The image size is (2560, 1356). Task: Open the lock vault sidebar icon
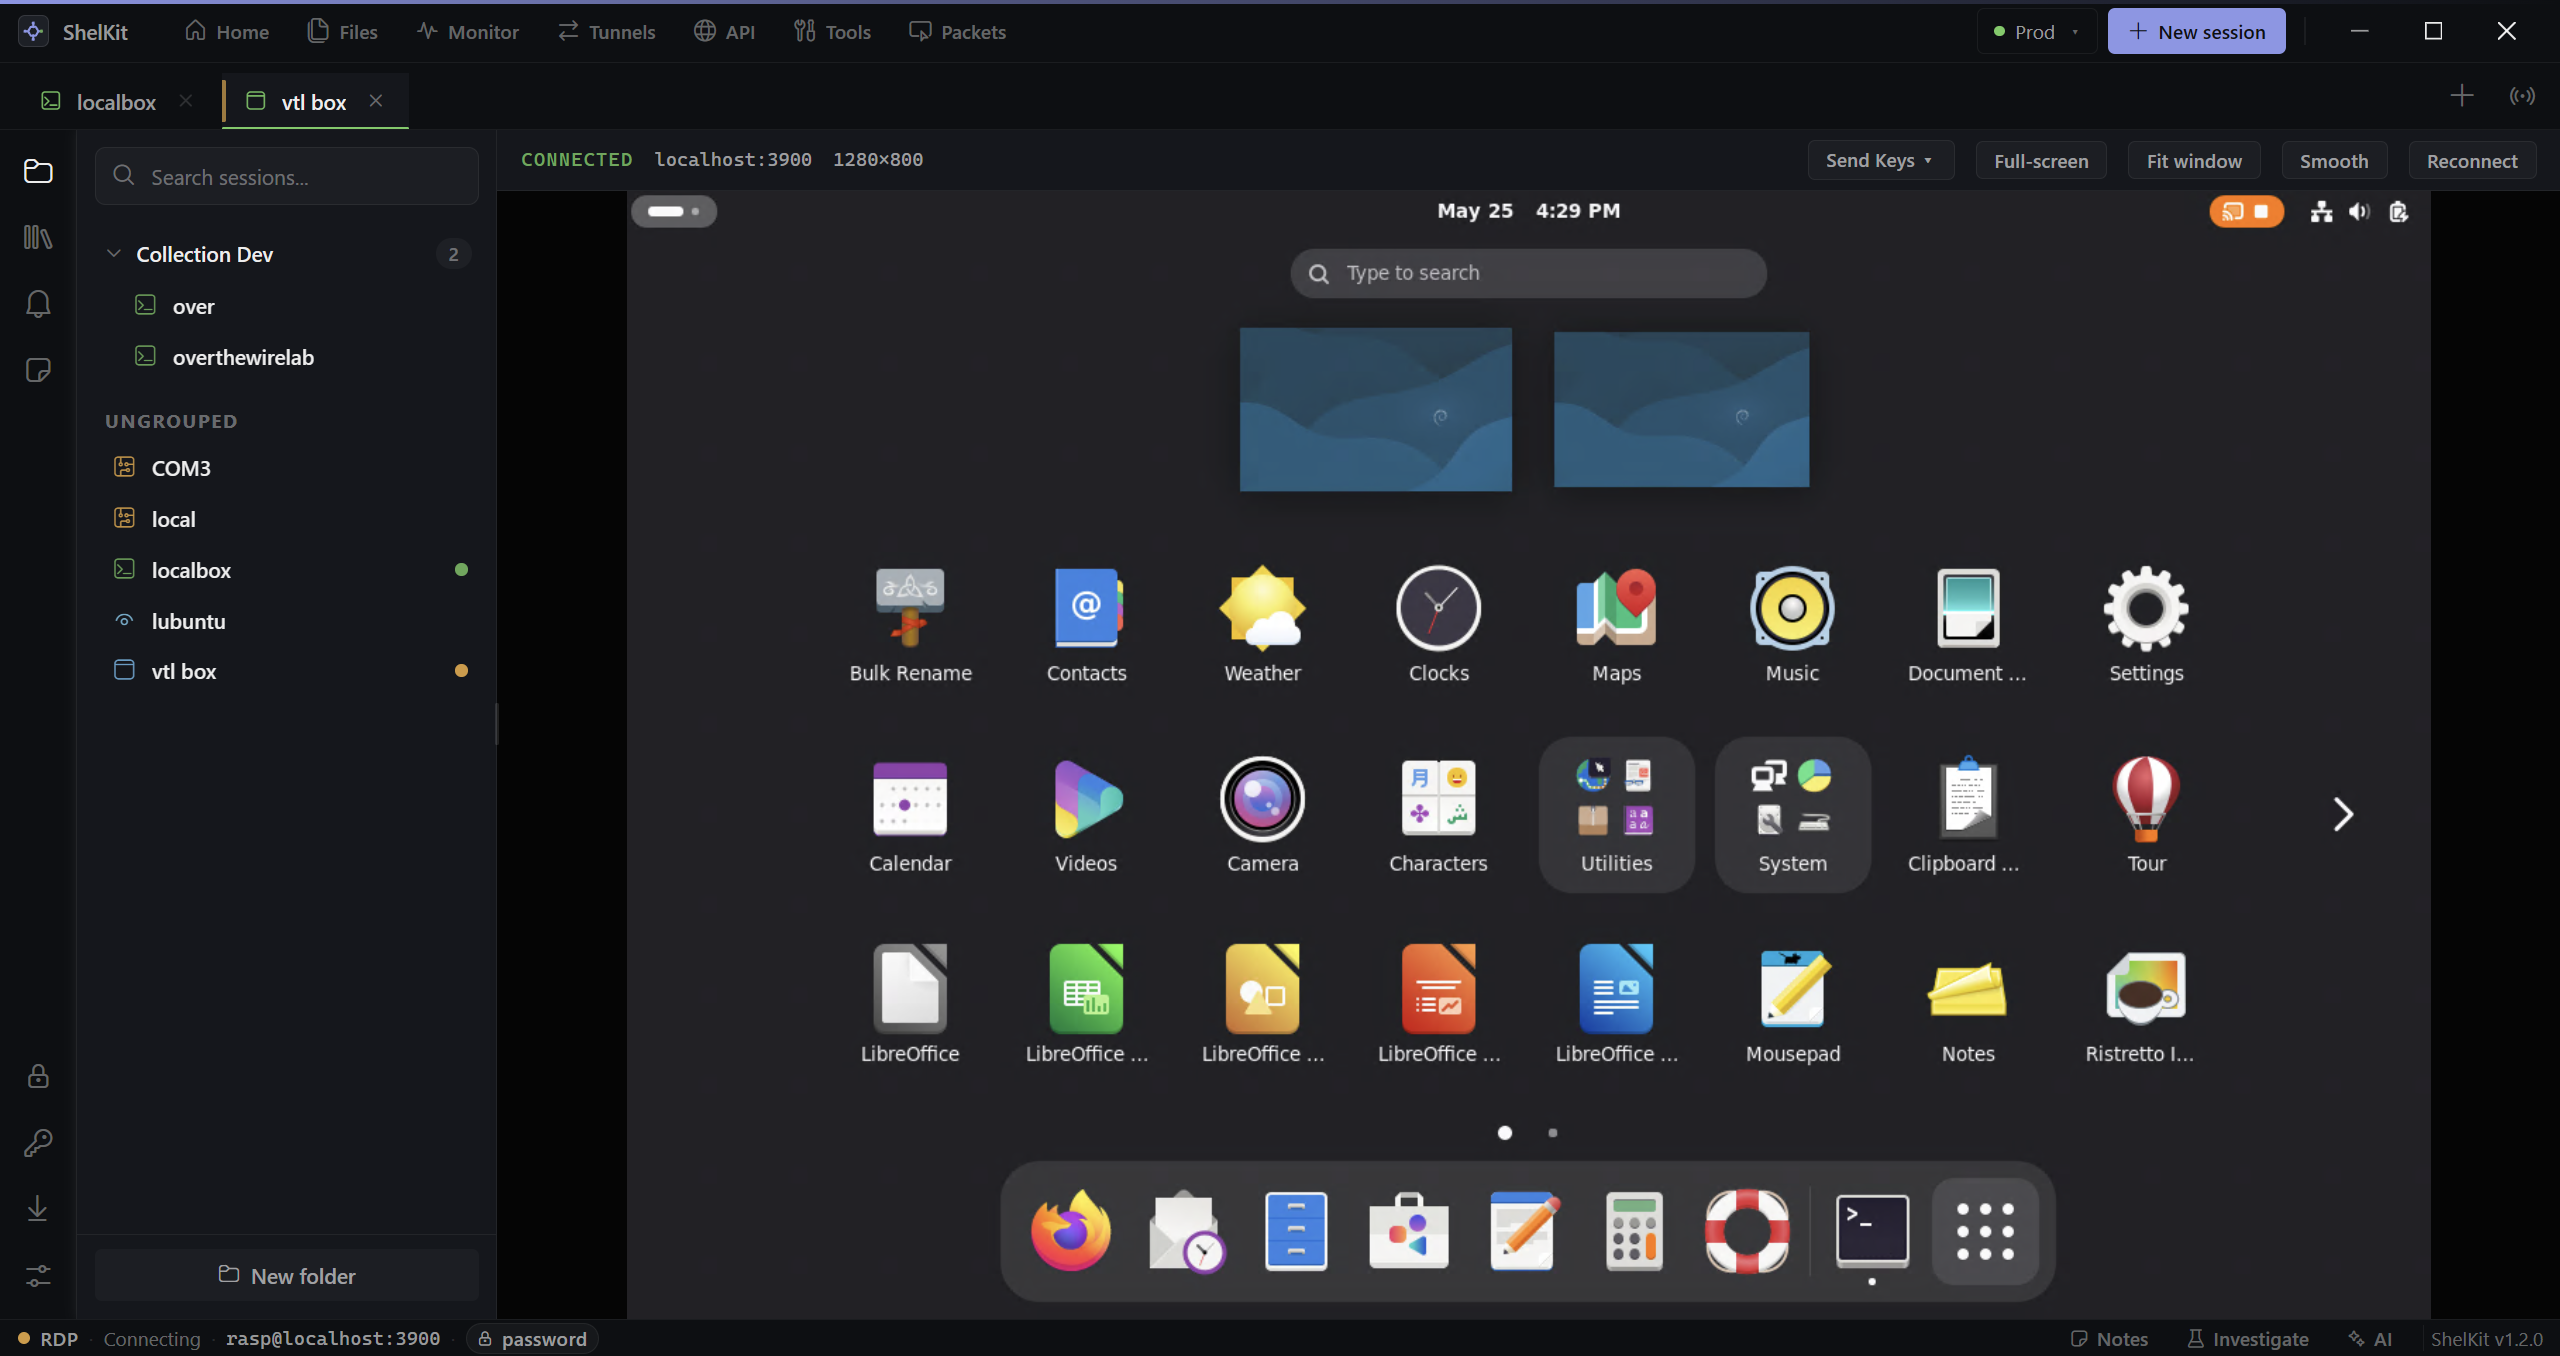[x=38, y=1076]
